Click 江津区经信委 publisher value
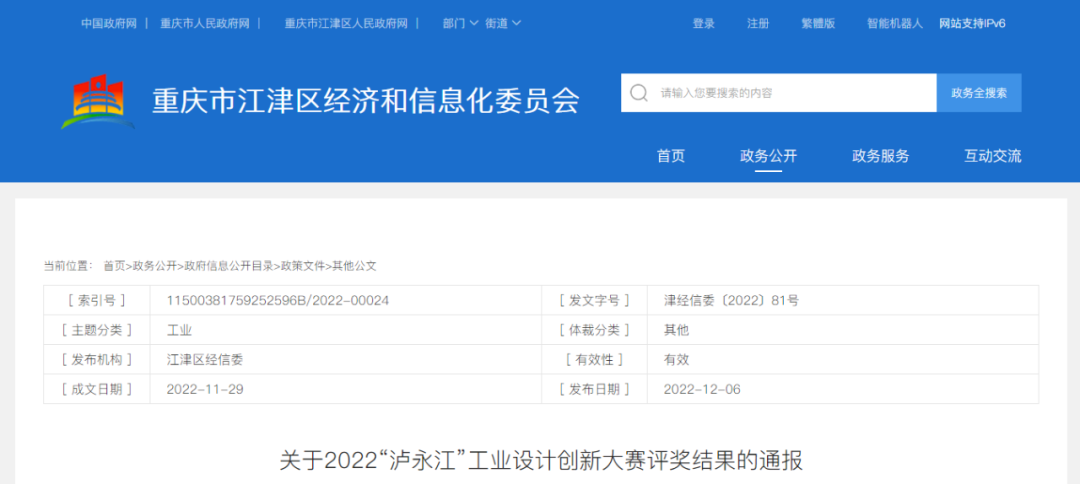Viewport: 1080px width, 484px height. pyautogui.click(x=205, y=359)
